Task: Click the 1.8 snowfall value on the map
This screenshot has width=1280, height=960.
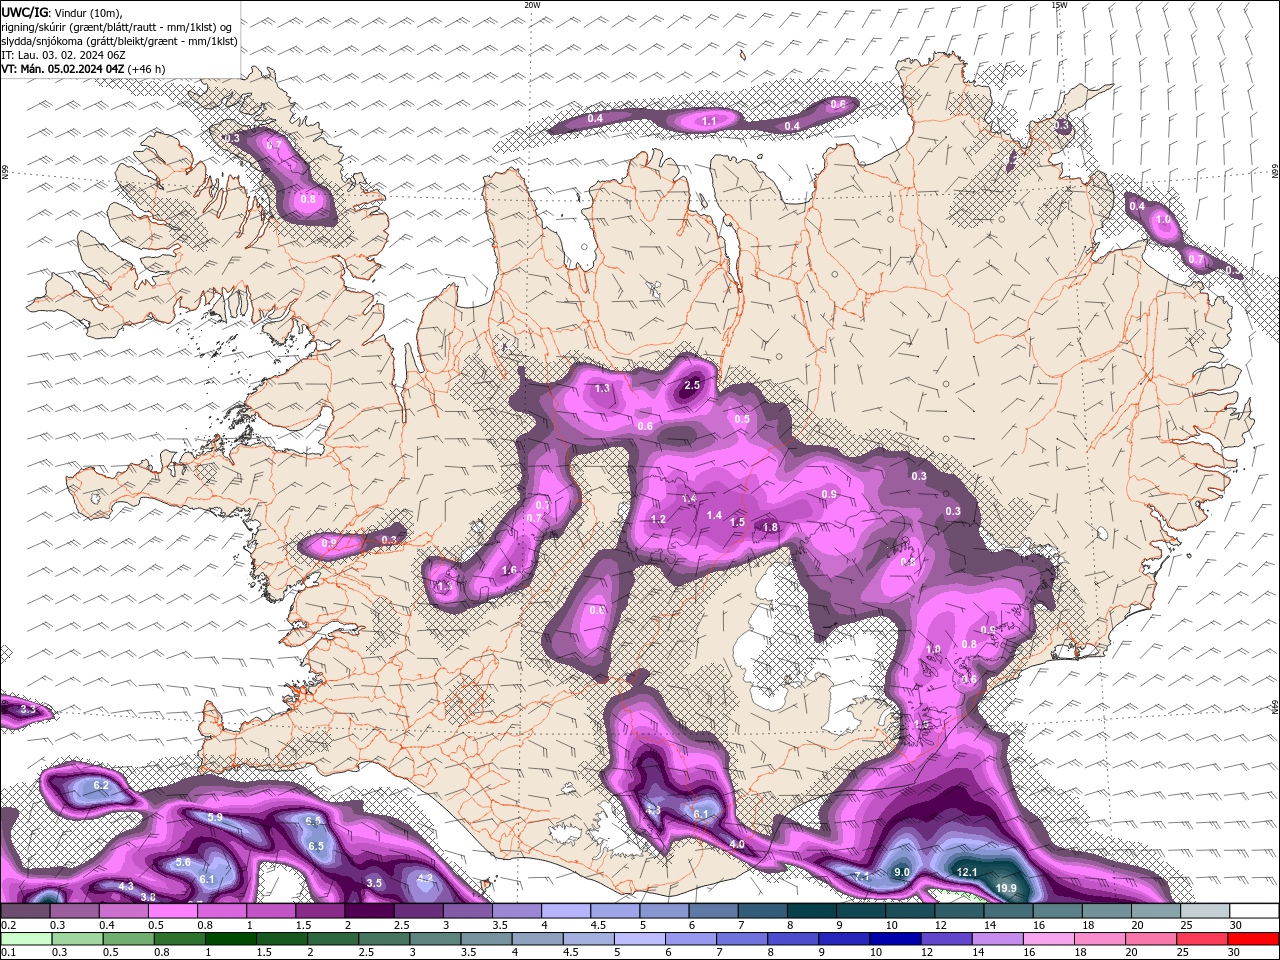Action: (770, 527)
